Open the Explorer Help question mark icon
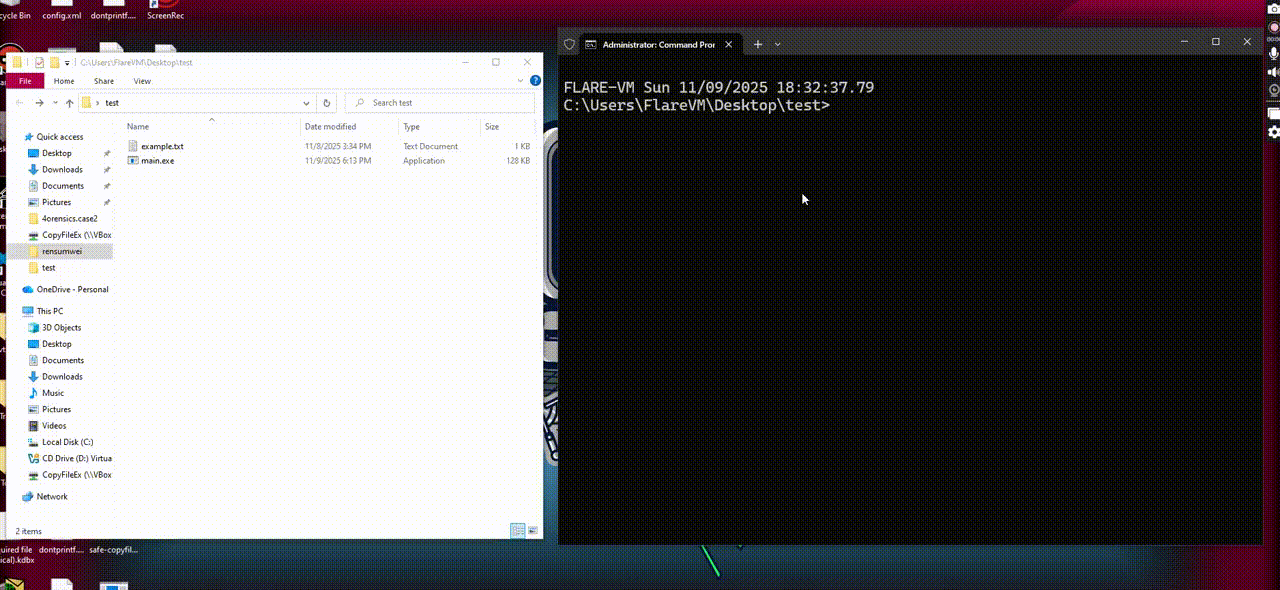 536,81
